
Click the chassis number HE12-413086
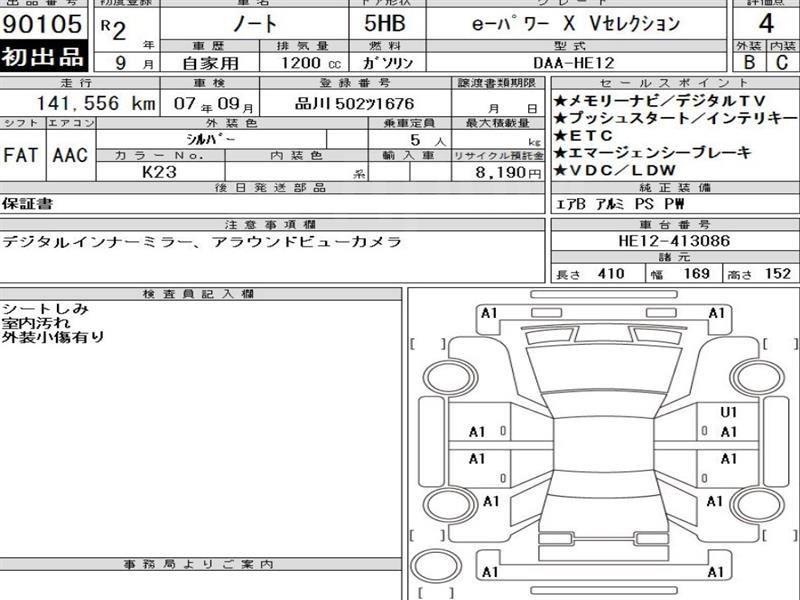(x=674, y=240)
